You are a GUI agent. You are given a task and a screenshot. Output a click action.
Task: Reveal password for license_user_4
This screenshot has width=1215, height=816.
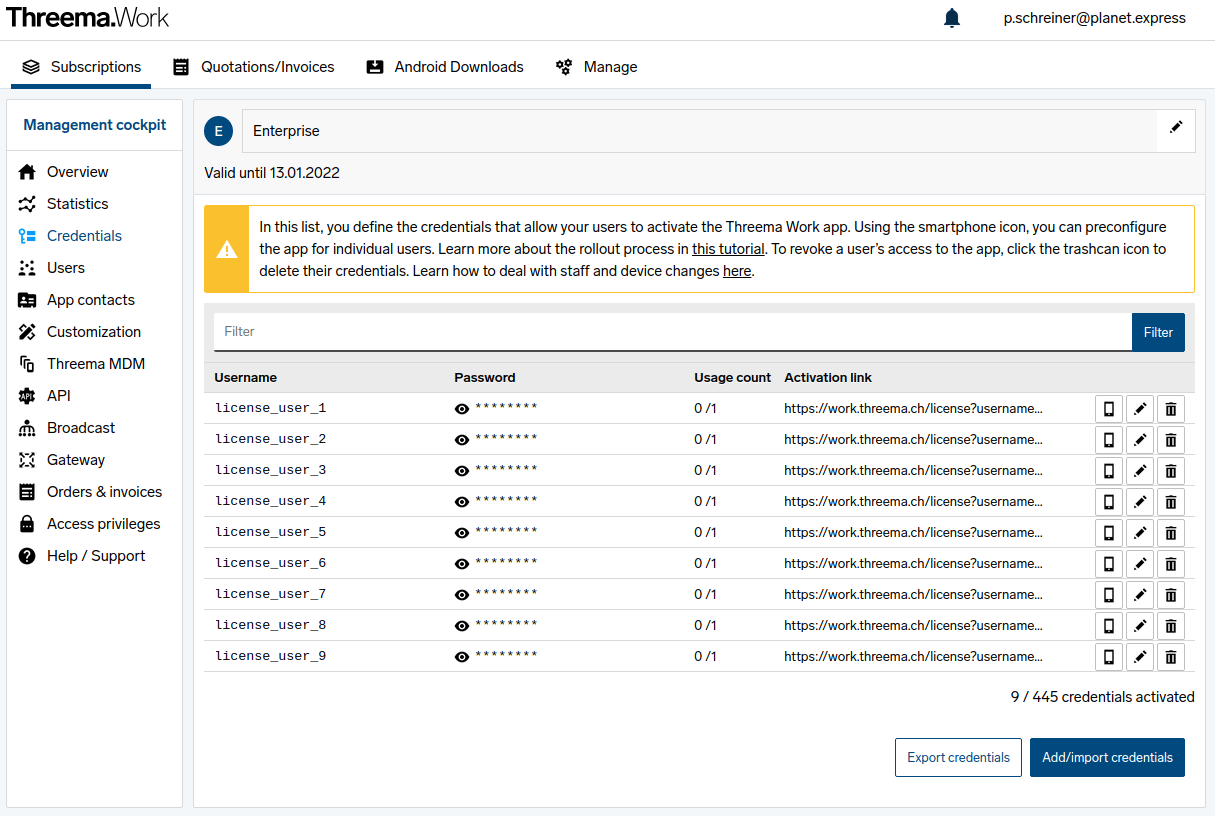[x=462, y=501]
